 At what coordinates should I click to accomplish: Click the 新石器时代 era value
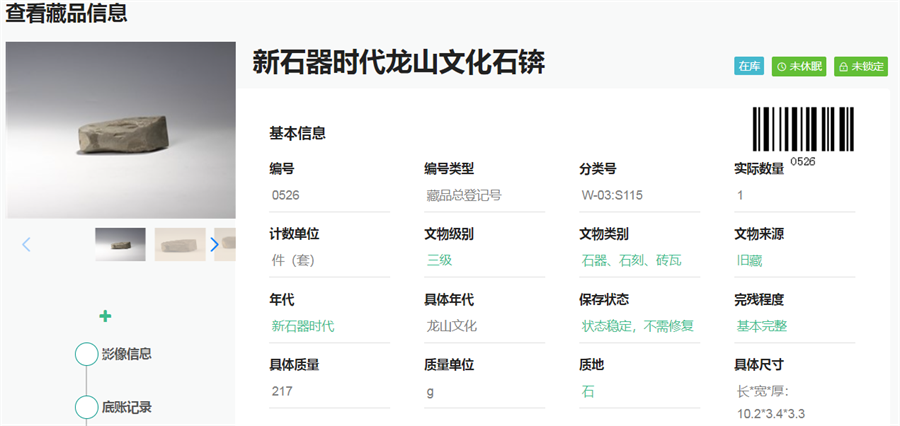point(303,326)
